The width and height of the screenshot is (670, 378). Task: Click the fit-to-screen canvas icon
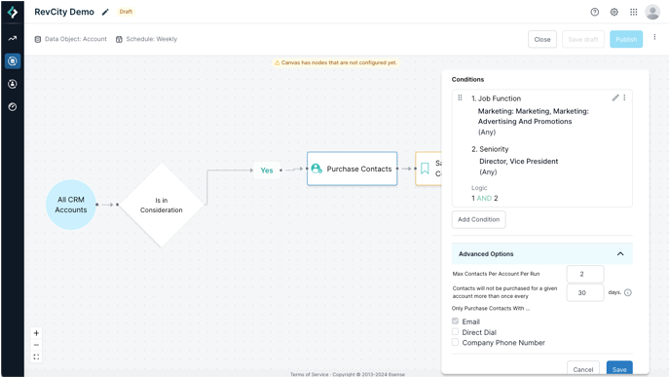[x=36, y=357]
